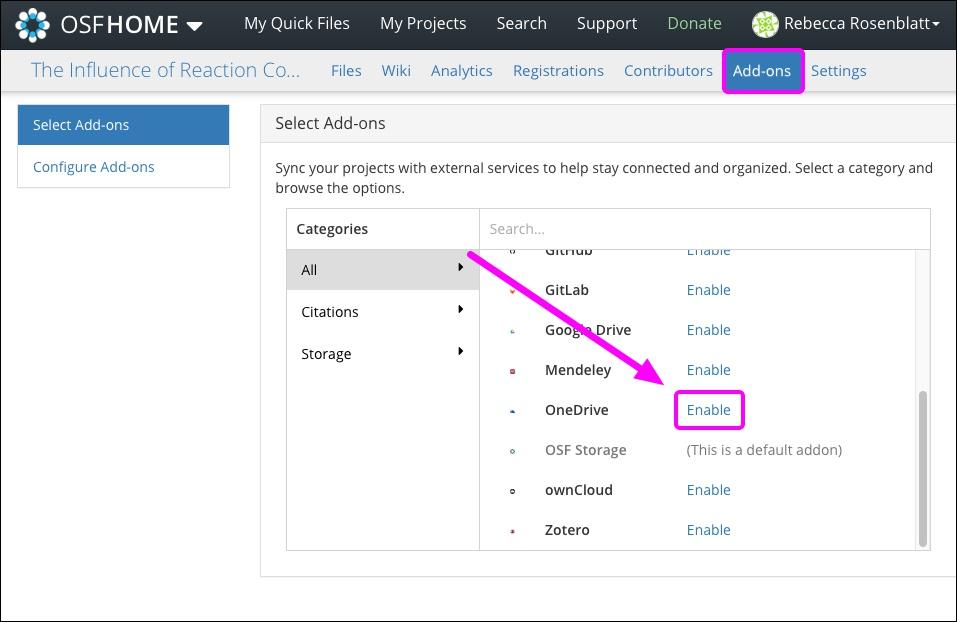Click the ownCloud add-on icon
This screenshot has width=957, height=622.
[514, 490]
